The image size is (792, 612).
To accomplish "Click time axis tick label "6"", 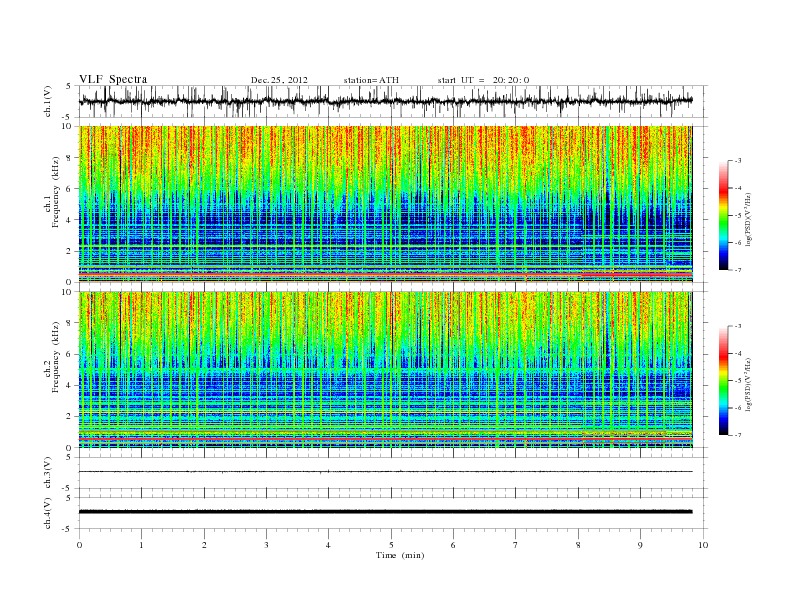I will (453, 545).
